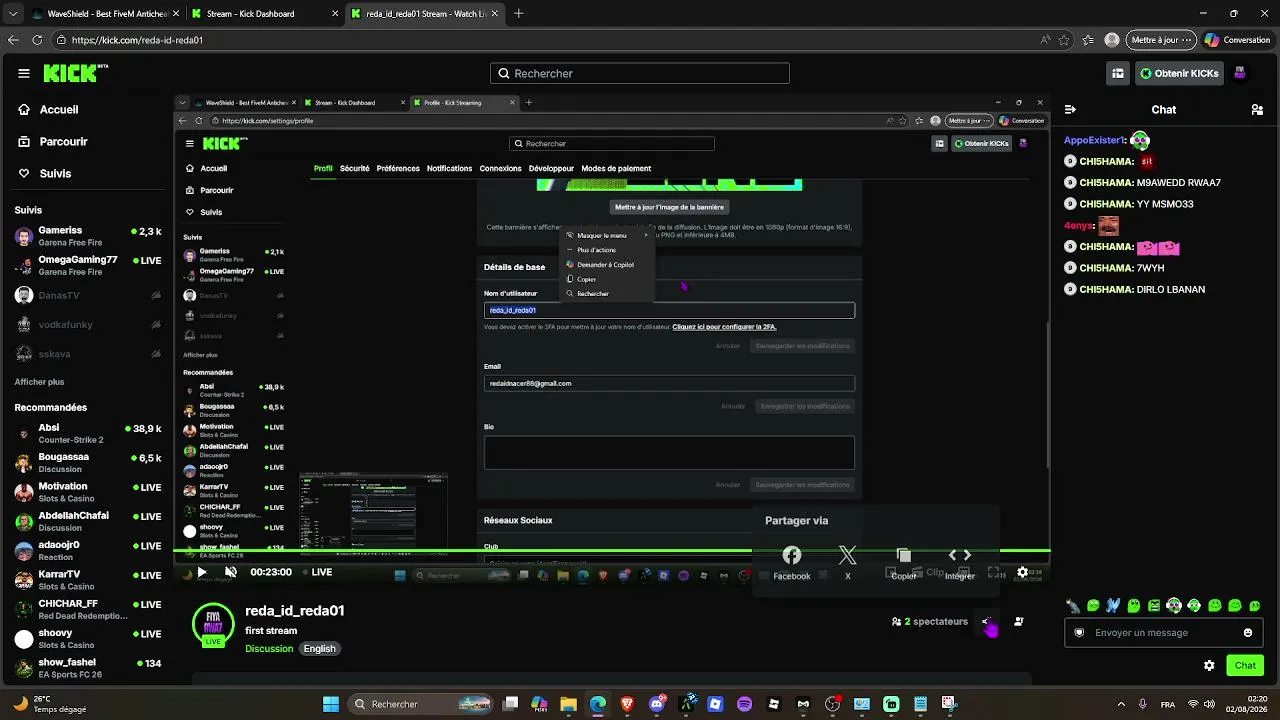Open File Explorer from the taskbar
Image resolution: width=1280 pixels, height=720 pixels.
tap(568, 704)
